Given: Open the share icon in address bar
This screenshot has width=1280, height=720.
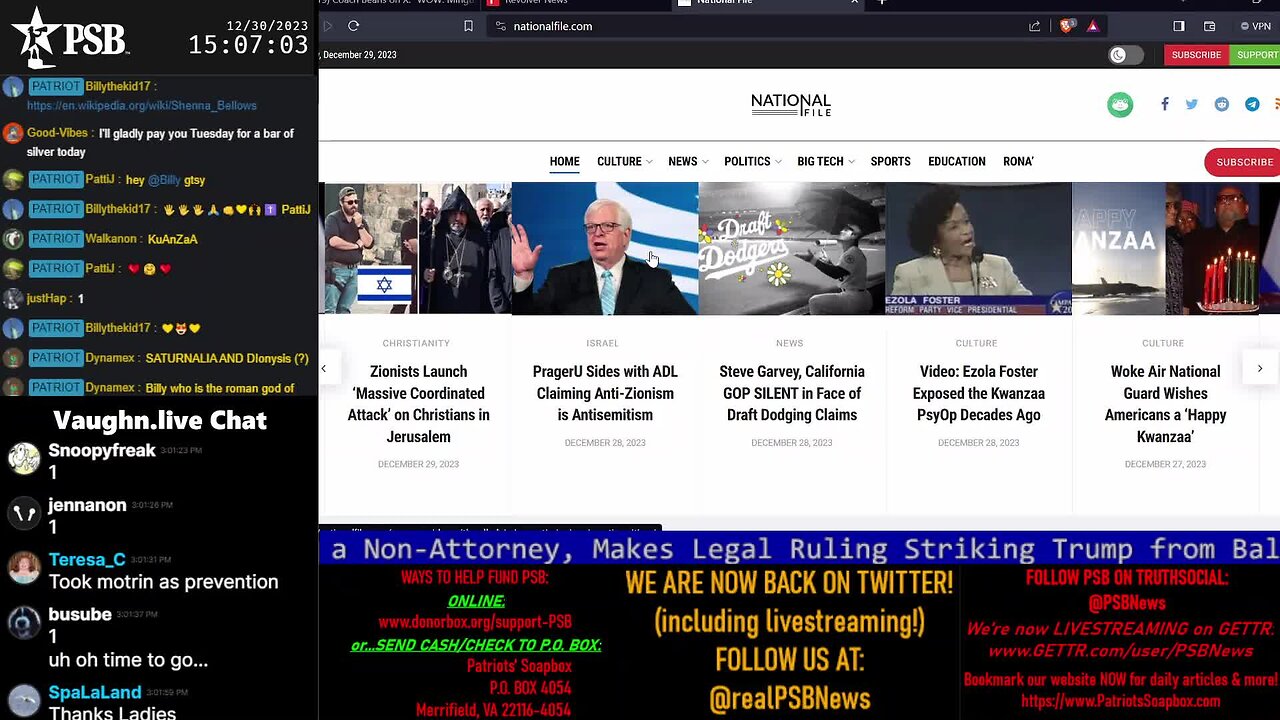Looking at the screenshot, I should (x=1034, y=26).
